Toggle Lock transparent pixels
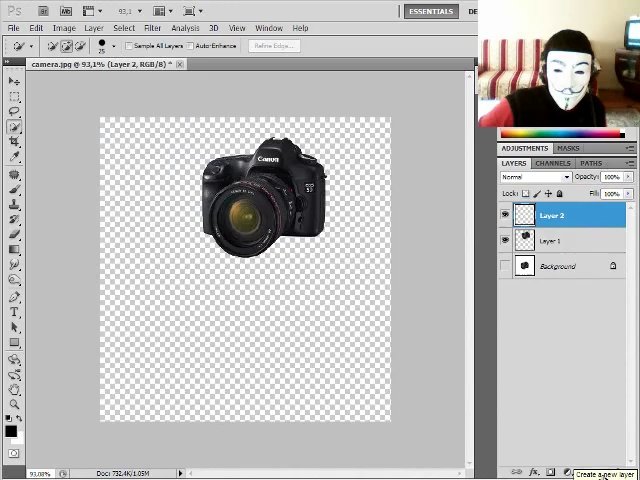Viewport: 640px width, 480px height. coord(526,193)
